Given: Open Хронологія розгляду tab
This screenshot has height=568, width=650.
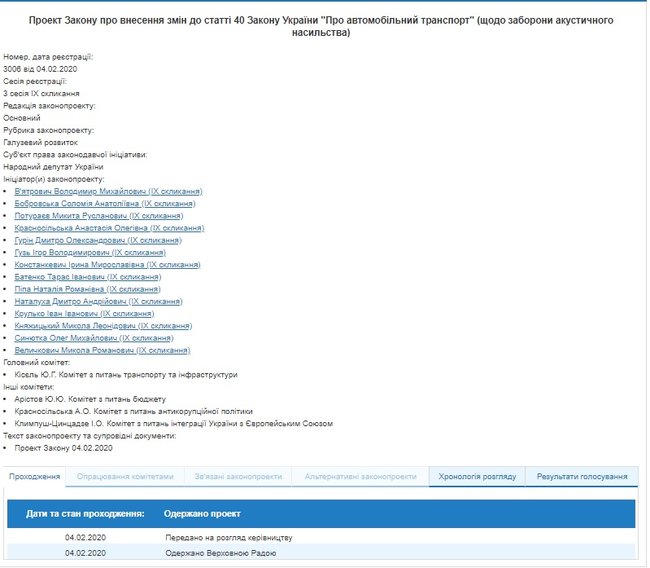Looking at the screenshot, I should click(477, 476).
